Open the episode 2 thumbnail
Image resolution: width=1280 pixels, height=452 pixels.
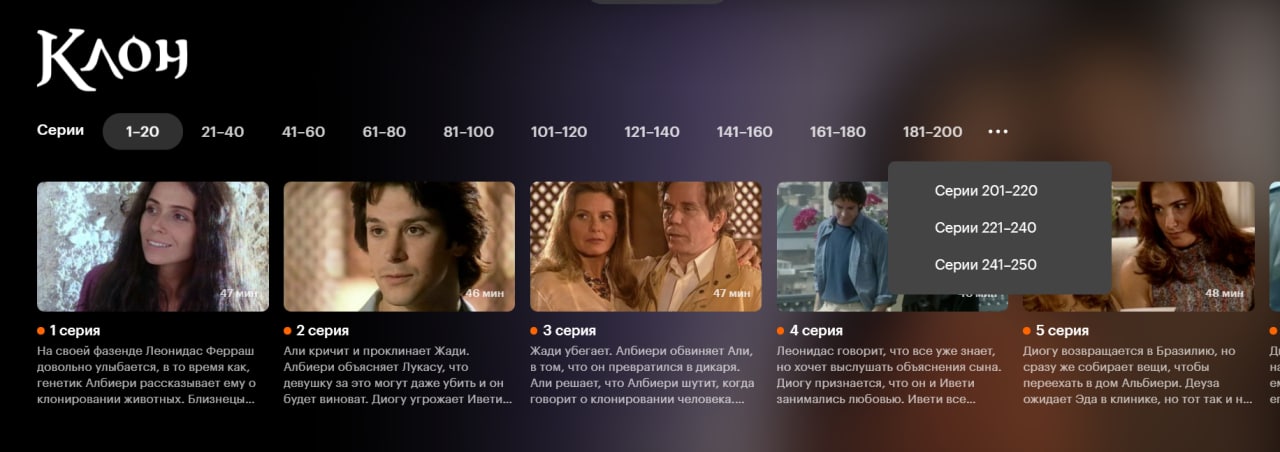(399, 246)
